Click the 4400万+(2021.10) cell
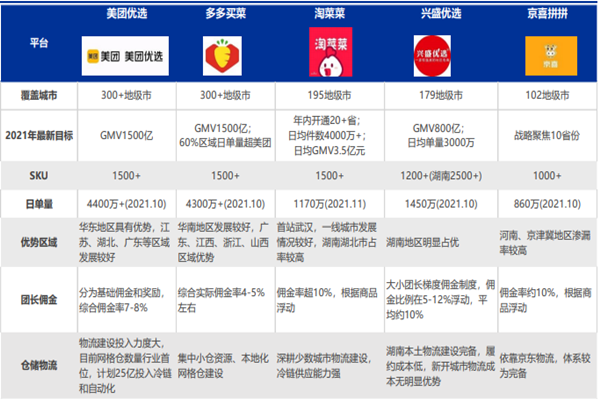The width and height of the screenshot is (600, 400). [127, 204]
